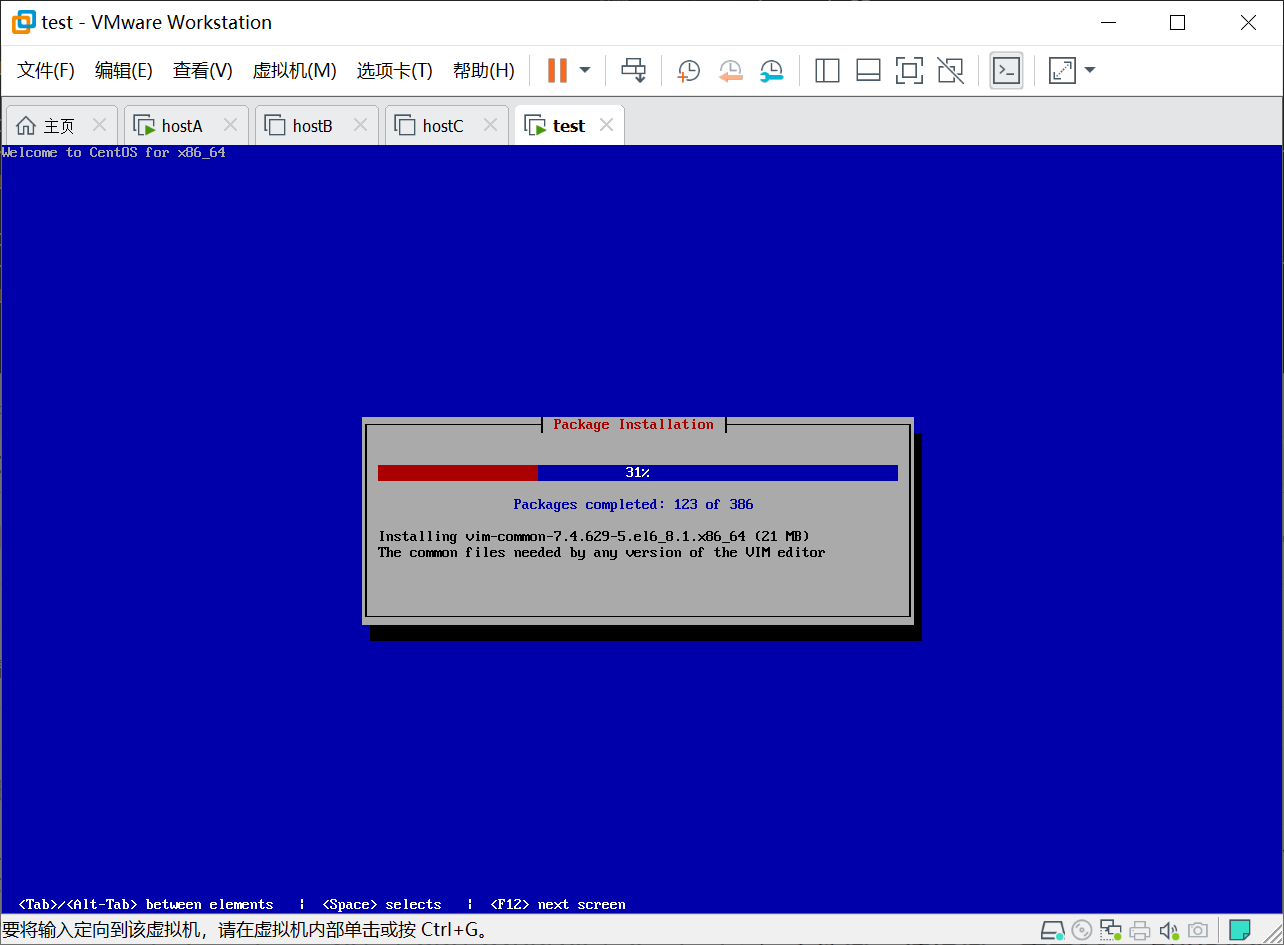Toggle the thumbnail bar layout icon

868,70
